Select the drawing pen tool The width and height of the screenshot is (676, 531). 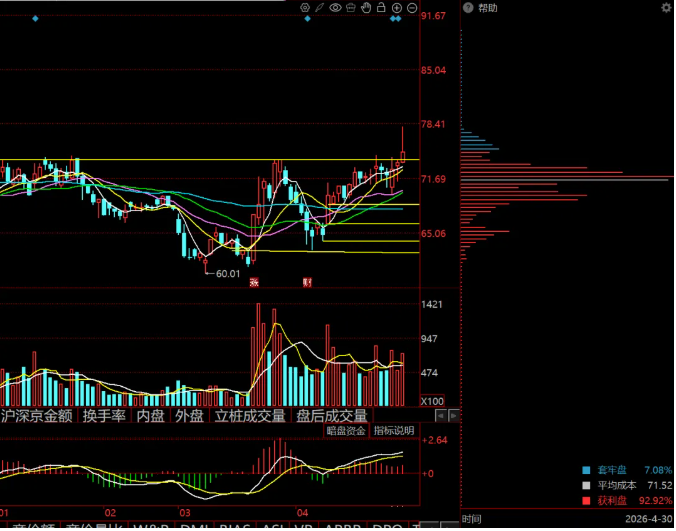pyautogui.click(x=319, y=8)
